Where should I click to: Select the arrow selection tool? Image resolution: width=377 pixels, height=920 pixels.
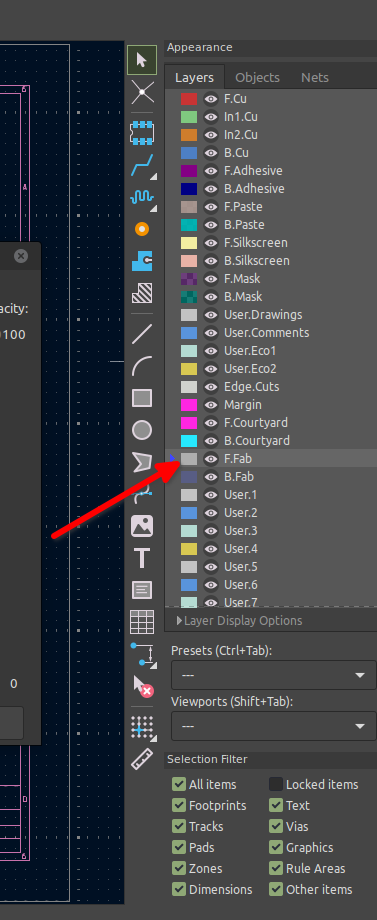pyautogui.click(x=142, y=60)
